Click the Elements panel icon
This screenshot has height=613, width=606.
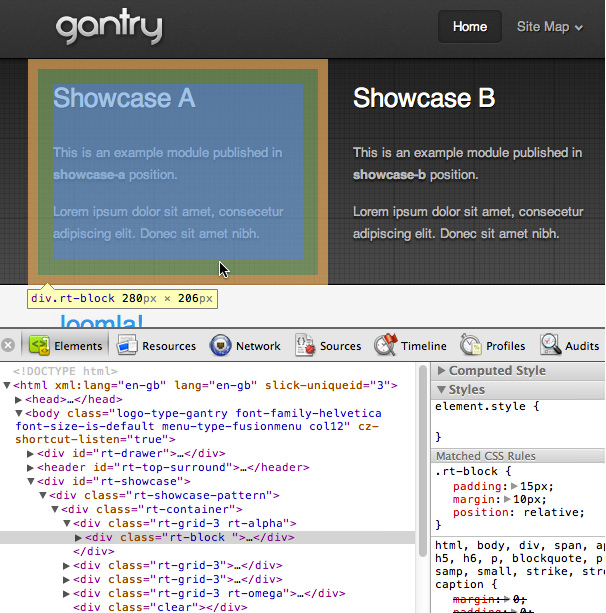[39, 346]
